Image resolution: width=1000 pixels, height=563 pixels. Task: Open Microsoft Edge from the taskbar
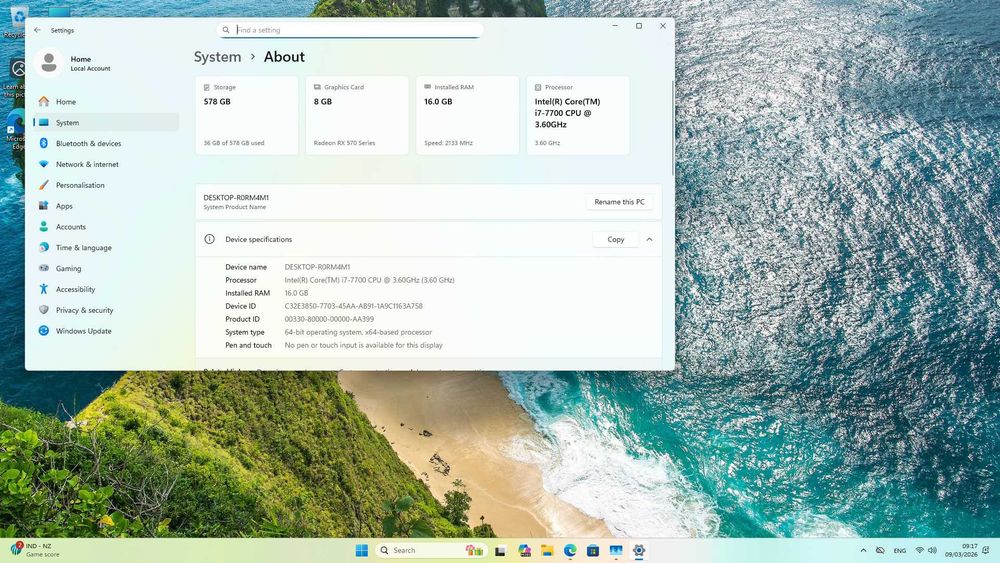(570, 550)
